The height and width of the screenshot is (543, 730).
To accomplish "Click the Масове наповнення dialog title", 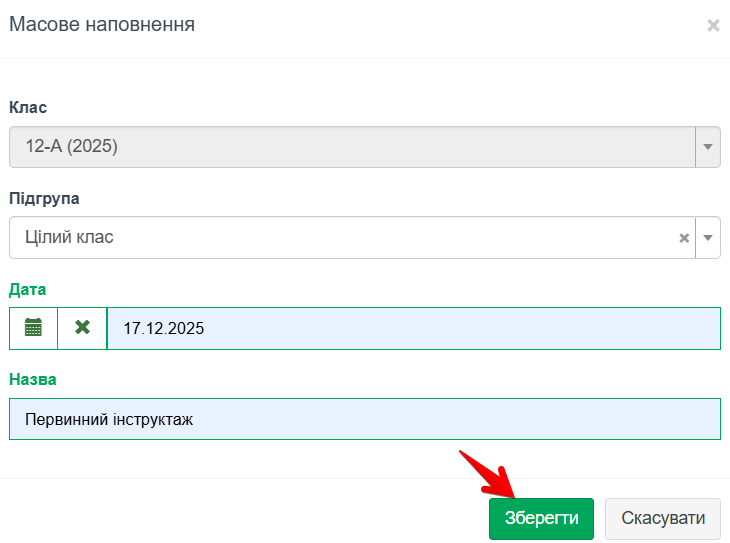I will (x=102, y=25).
